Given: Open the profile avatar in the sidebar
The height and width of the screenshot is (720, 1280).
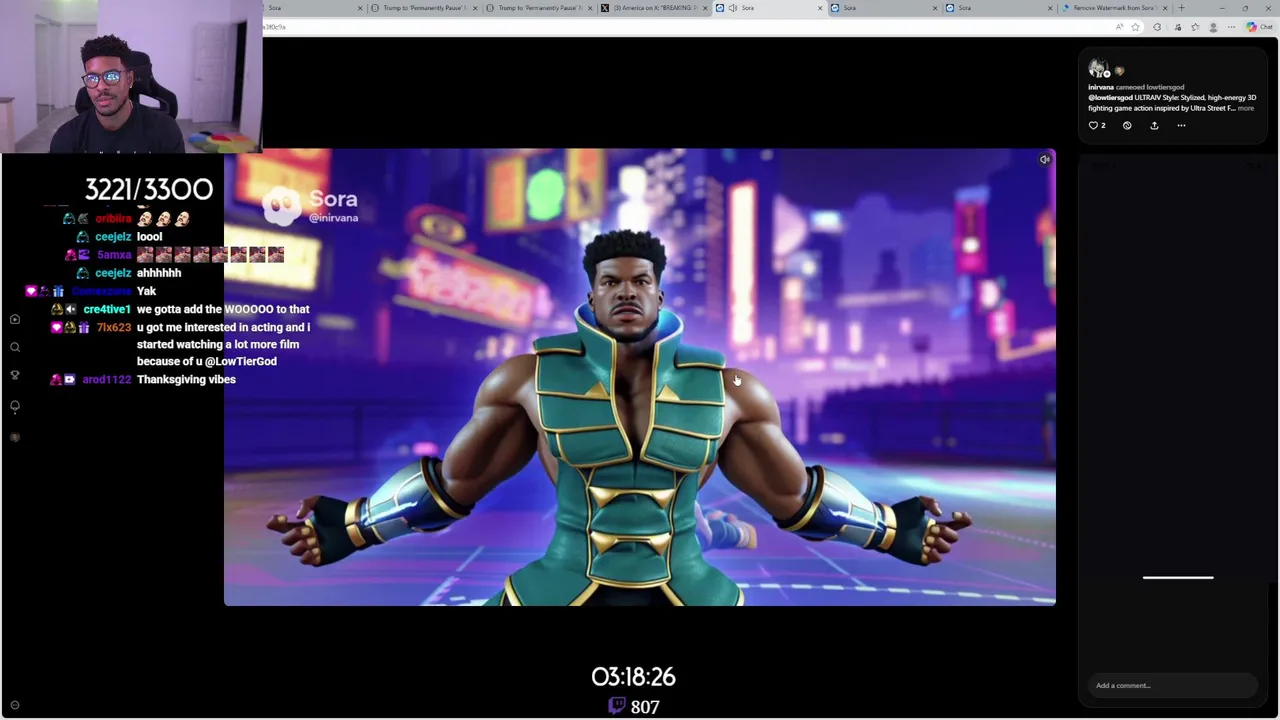Looking at the screenshot, I should click(x=15, y=437).
